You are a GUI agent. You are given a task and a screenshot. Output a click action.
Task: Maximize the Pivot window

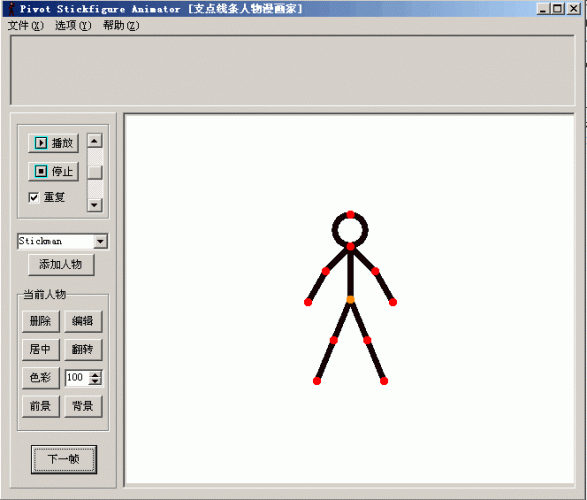click(x=558, y=8)
